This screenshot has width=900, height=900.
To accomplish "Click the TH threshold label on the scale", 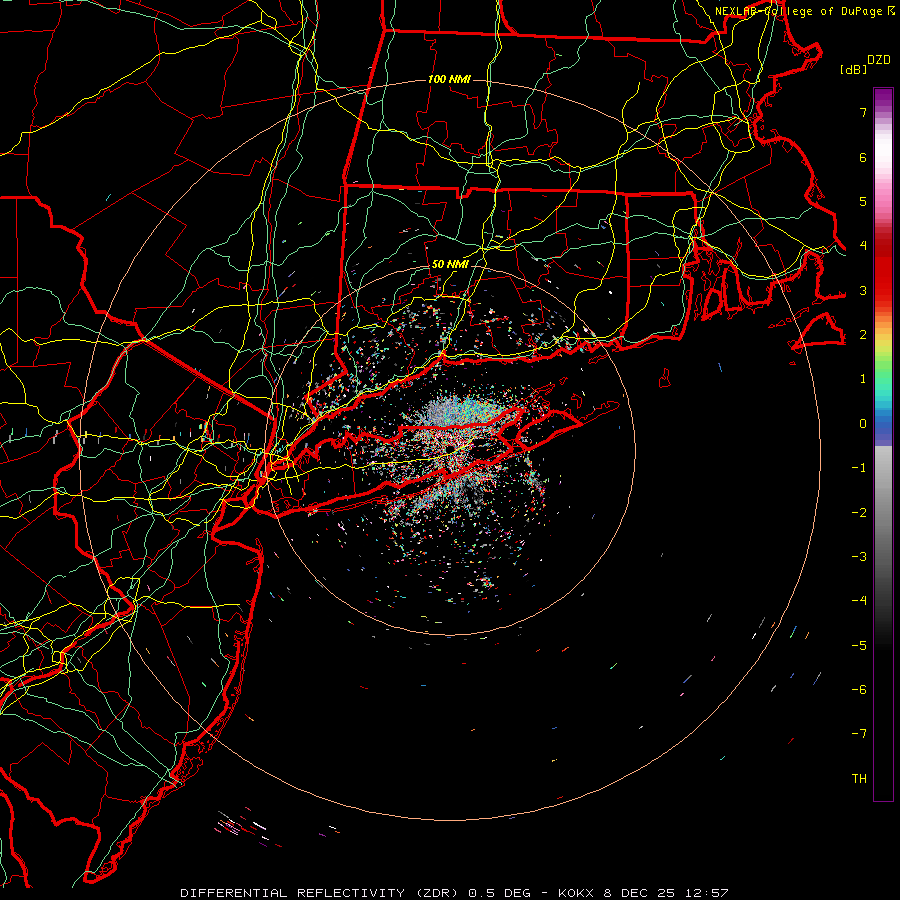I will [x=859, y=778].
